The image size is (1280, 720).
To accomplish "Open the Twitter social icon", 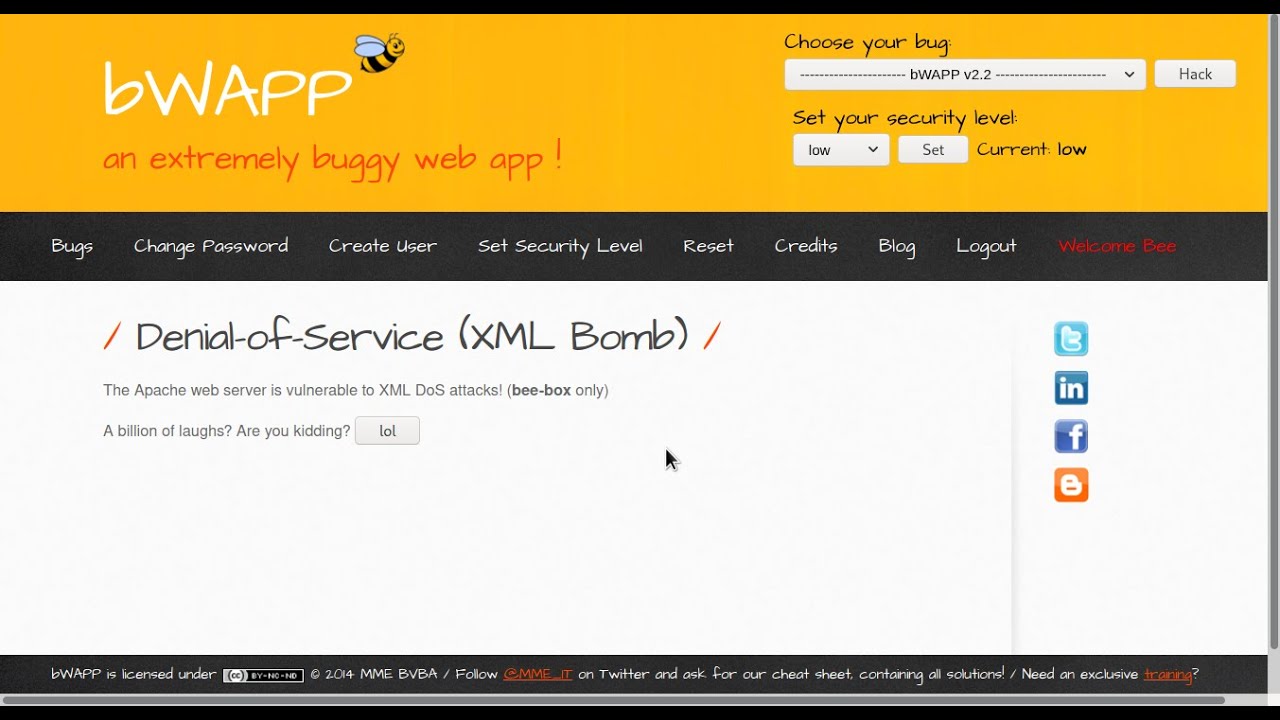I will pos(1071,339).
